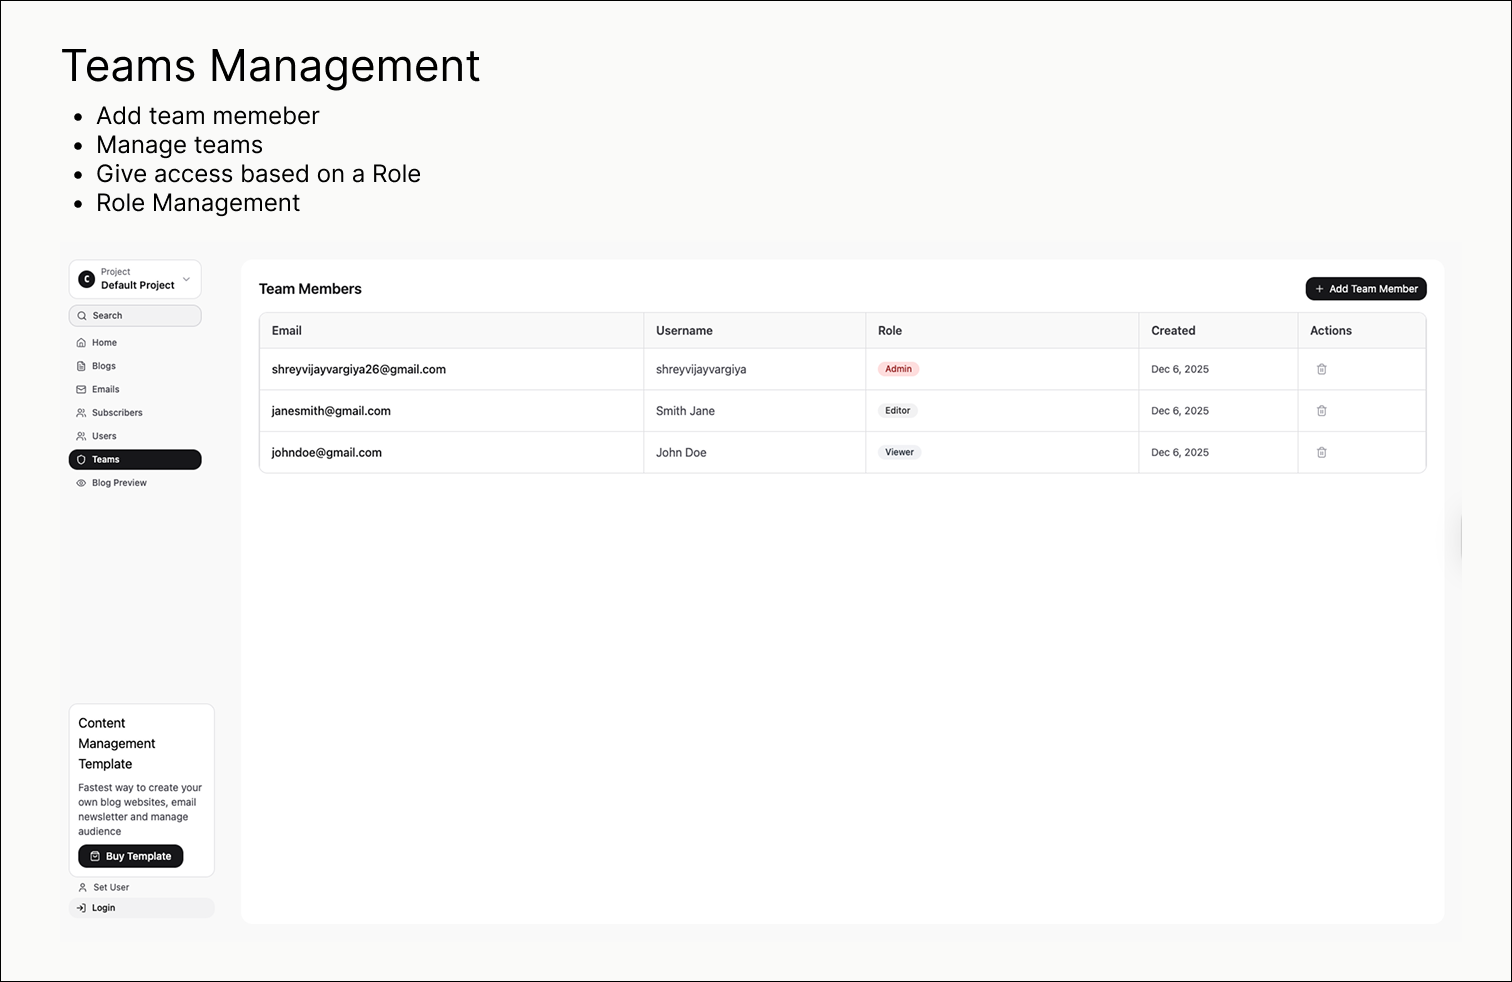Open Blog Preview eye icon
This screenshot has width=1512, height=982.
(81, 483)
